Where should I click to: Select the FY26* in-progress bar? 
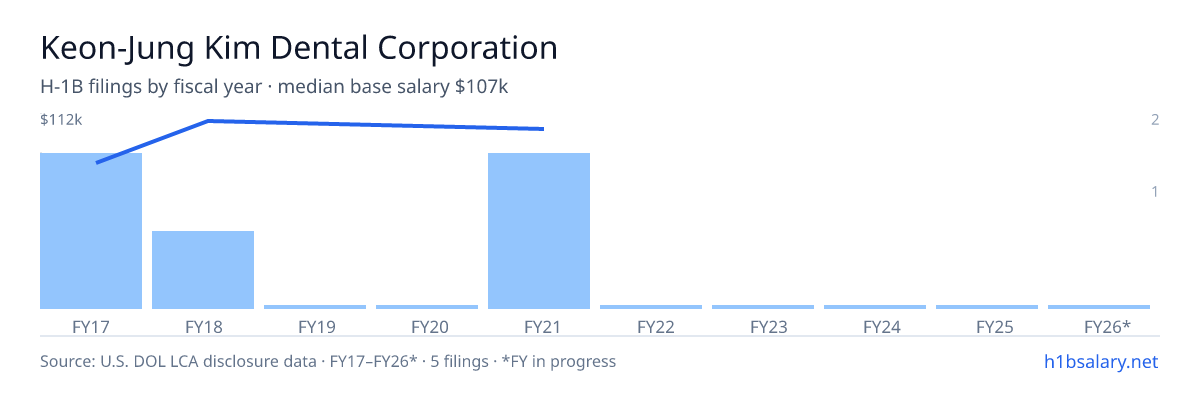pyautogui.click(x=1099, y=307)
